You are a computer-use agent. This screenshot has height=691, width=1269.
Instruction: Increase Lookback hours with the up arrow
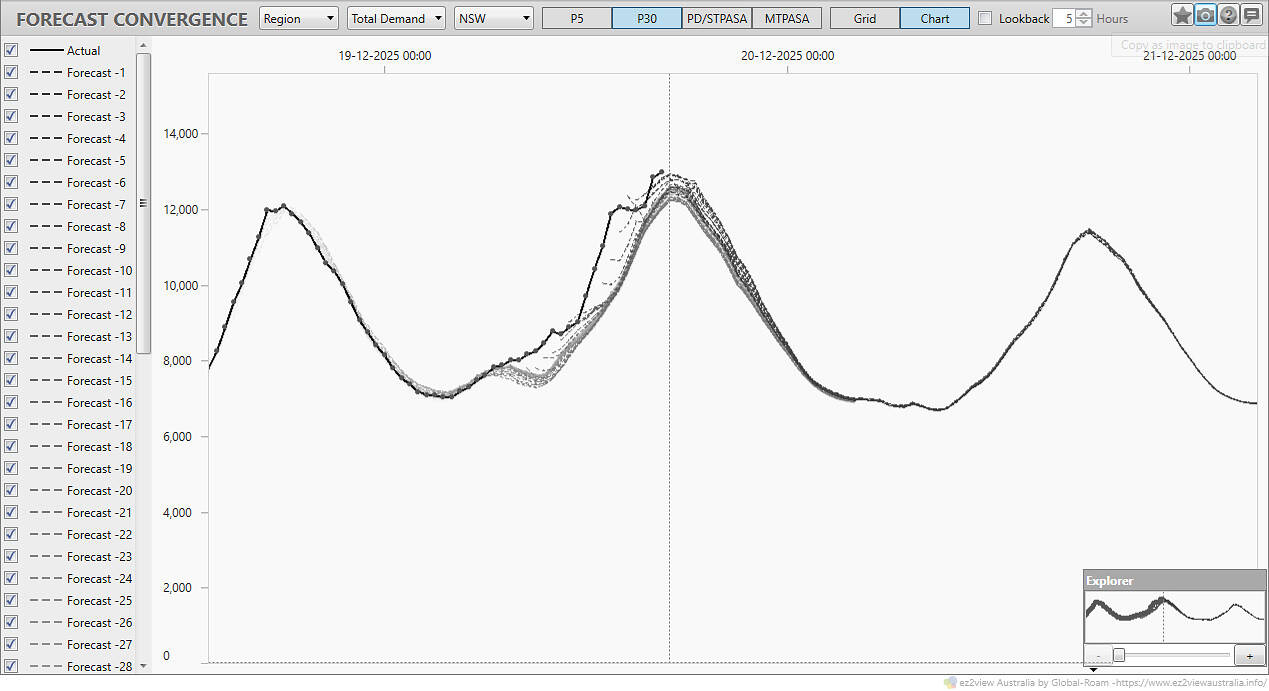click(x=1084, y=14)
